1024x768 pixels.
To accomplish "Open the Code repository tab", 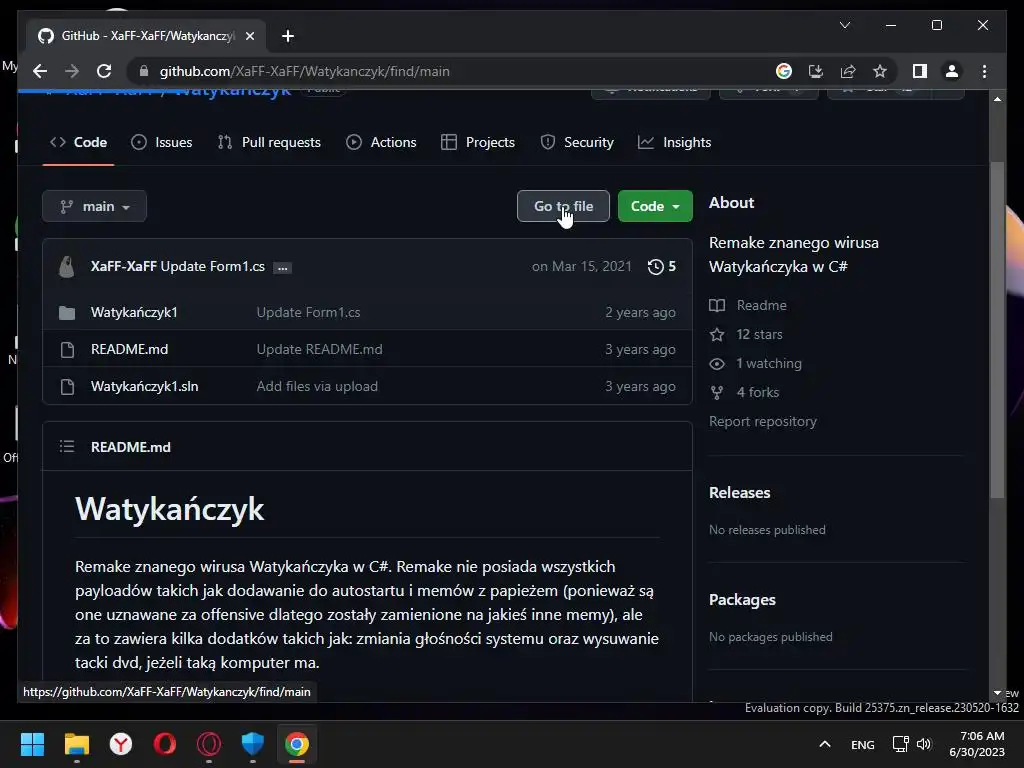I will pos(78,142).
